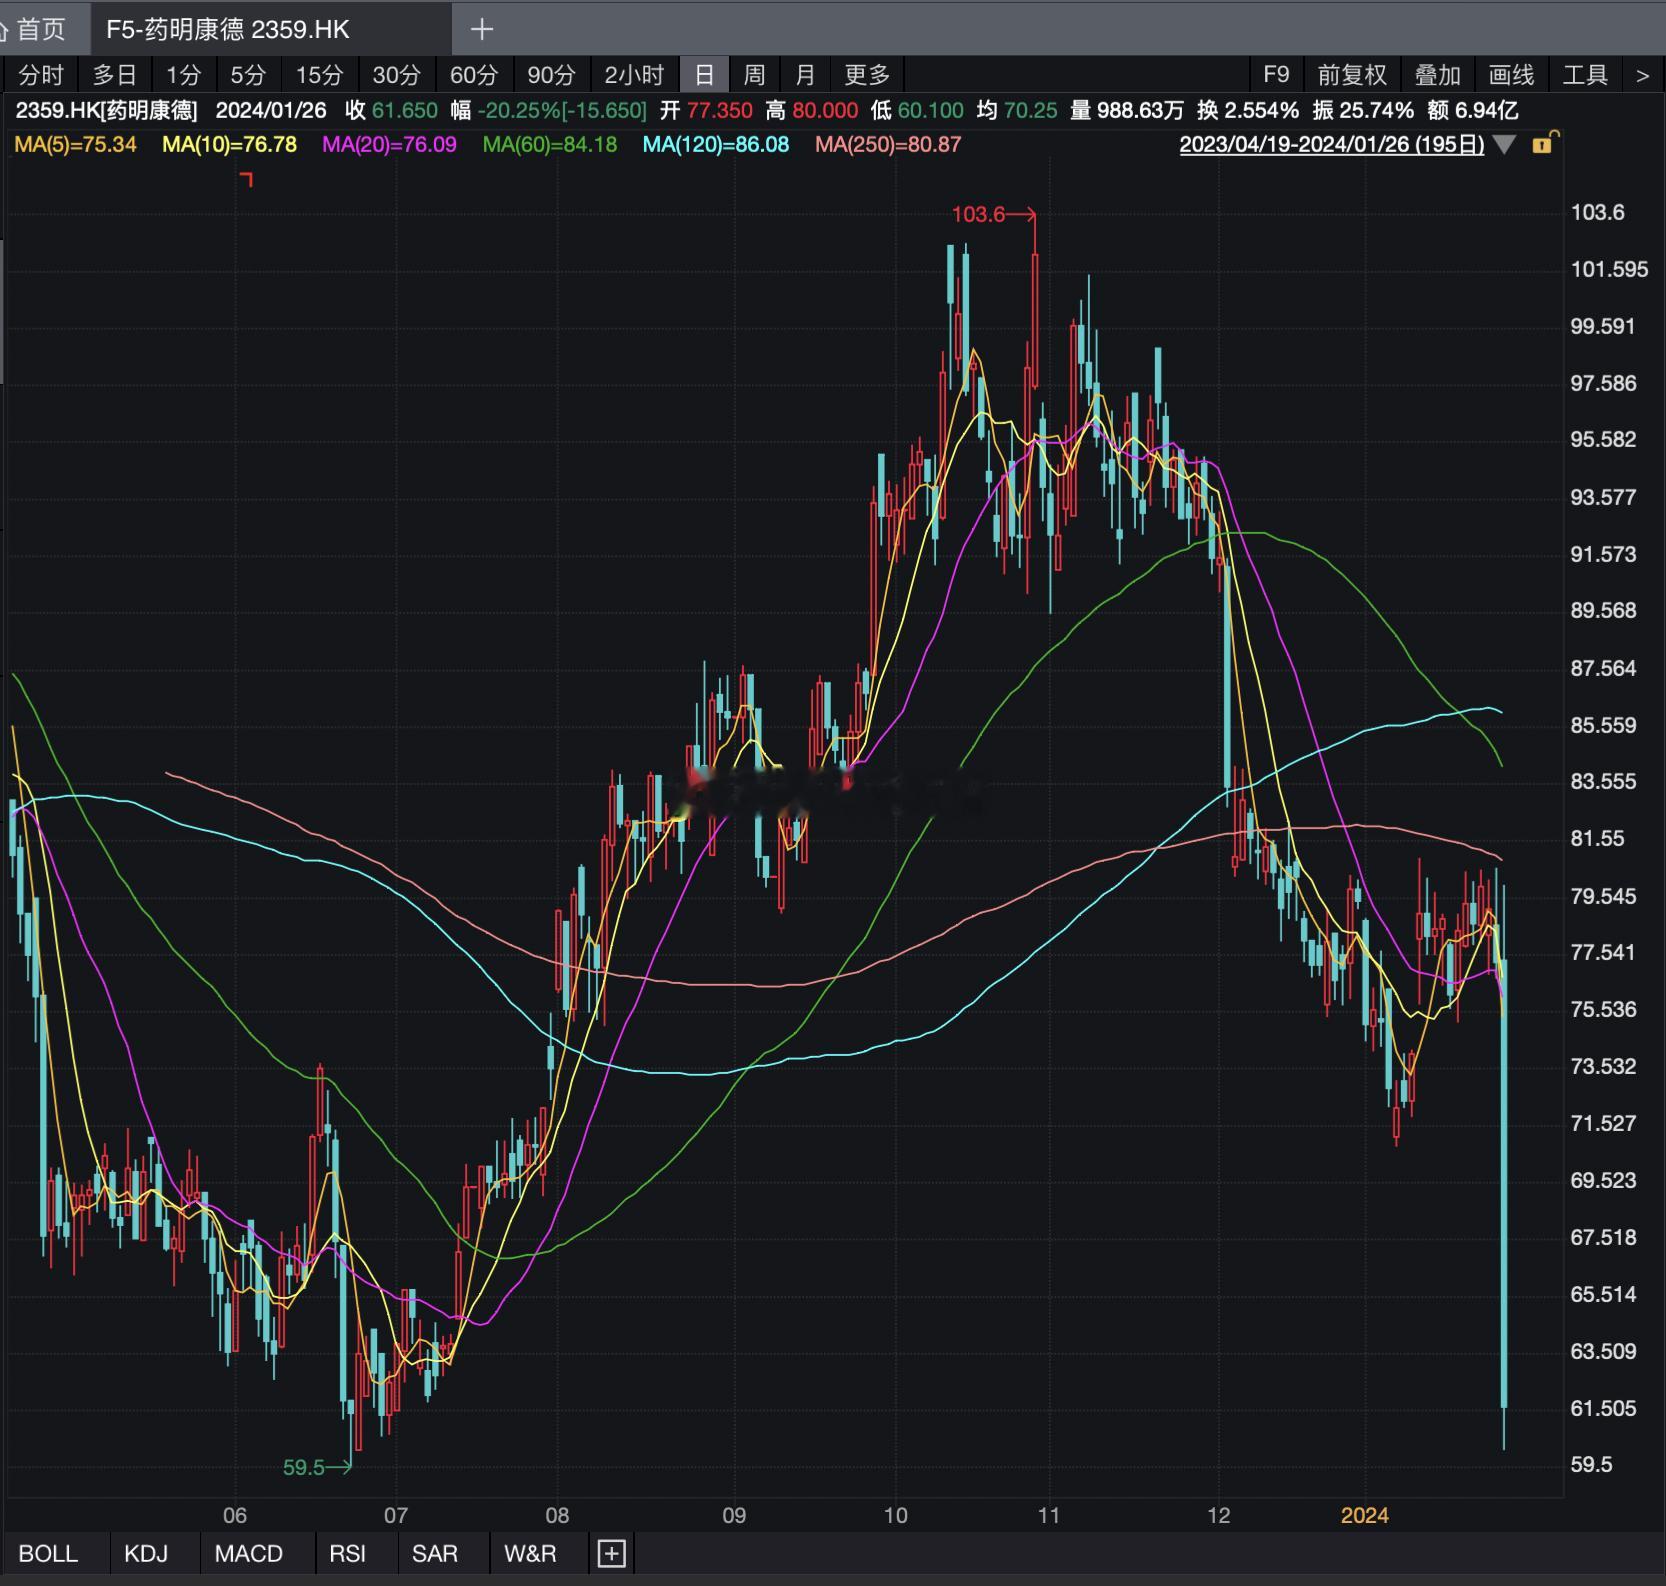Select the SAR indicator tab

[x=434, y=1553]
